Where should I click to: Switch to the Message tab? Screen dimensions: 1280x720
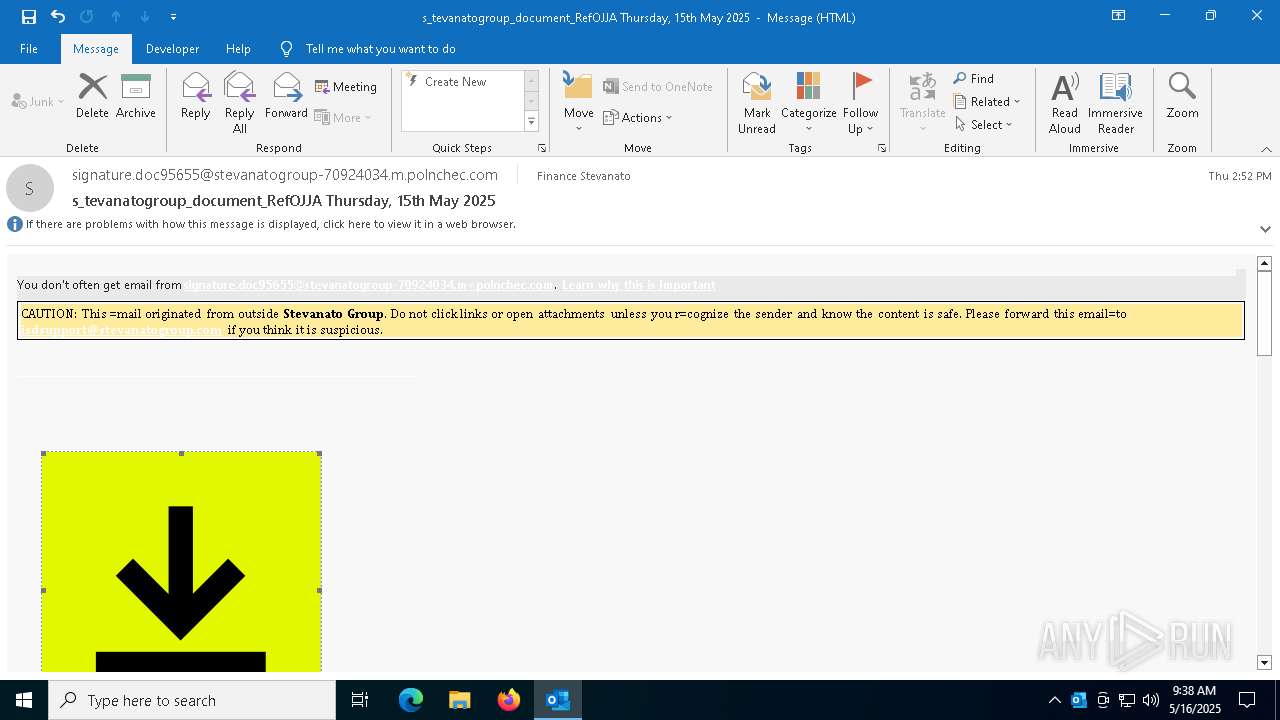click(x=96, y=48)
